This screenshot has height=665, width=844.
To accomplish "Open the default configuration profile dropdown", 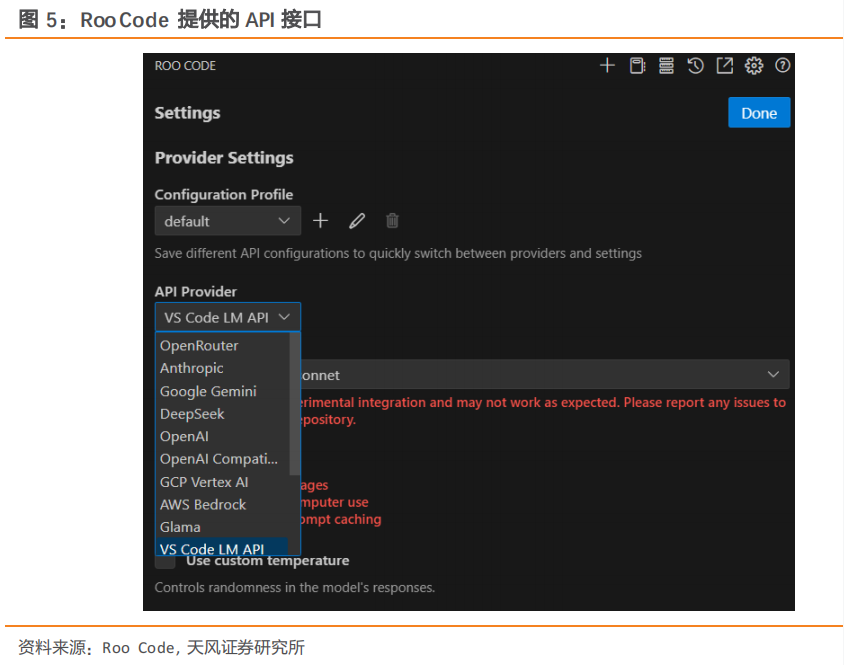I will point(227,221).
